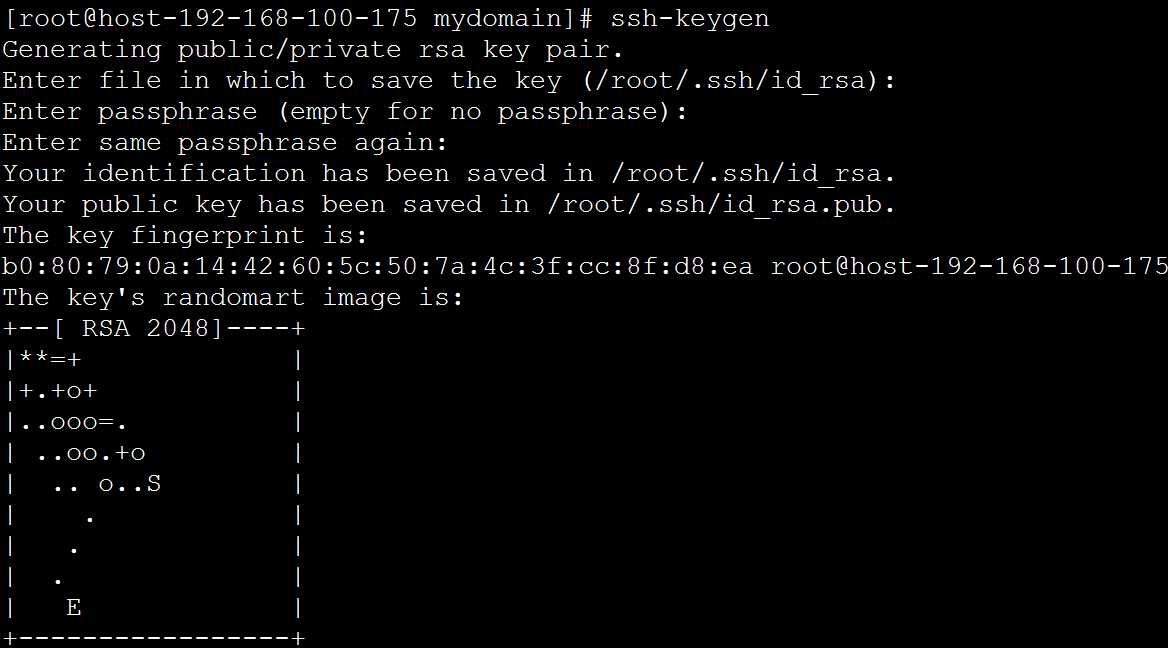Click "The key's randomart image is:" line
The height and width of the screenshot is (648, 1168).
tap(233, 298)
